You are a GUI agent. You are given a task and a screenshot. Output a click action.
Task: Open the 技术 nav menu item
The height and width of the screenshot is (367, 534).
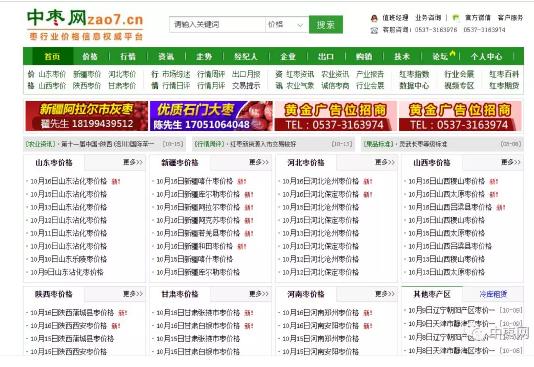click(402, 56)
